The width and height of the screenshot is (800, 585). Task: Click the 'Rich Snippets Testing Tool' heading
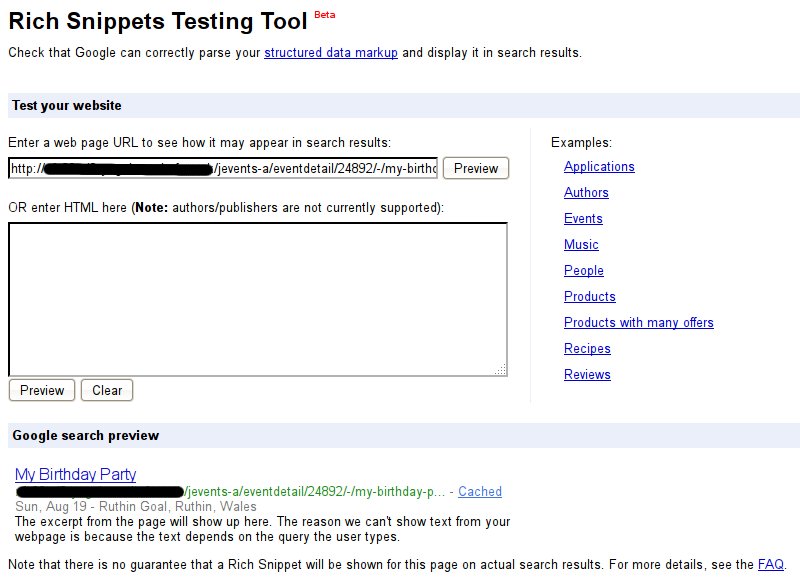tap(158, 21)
